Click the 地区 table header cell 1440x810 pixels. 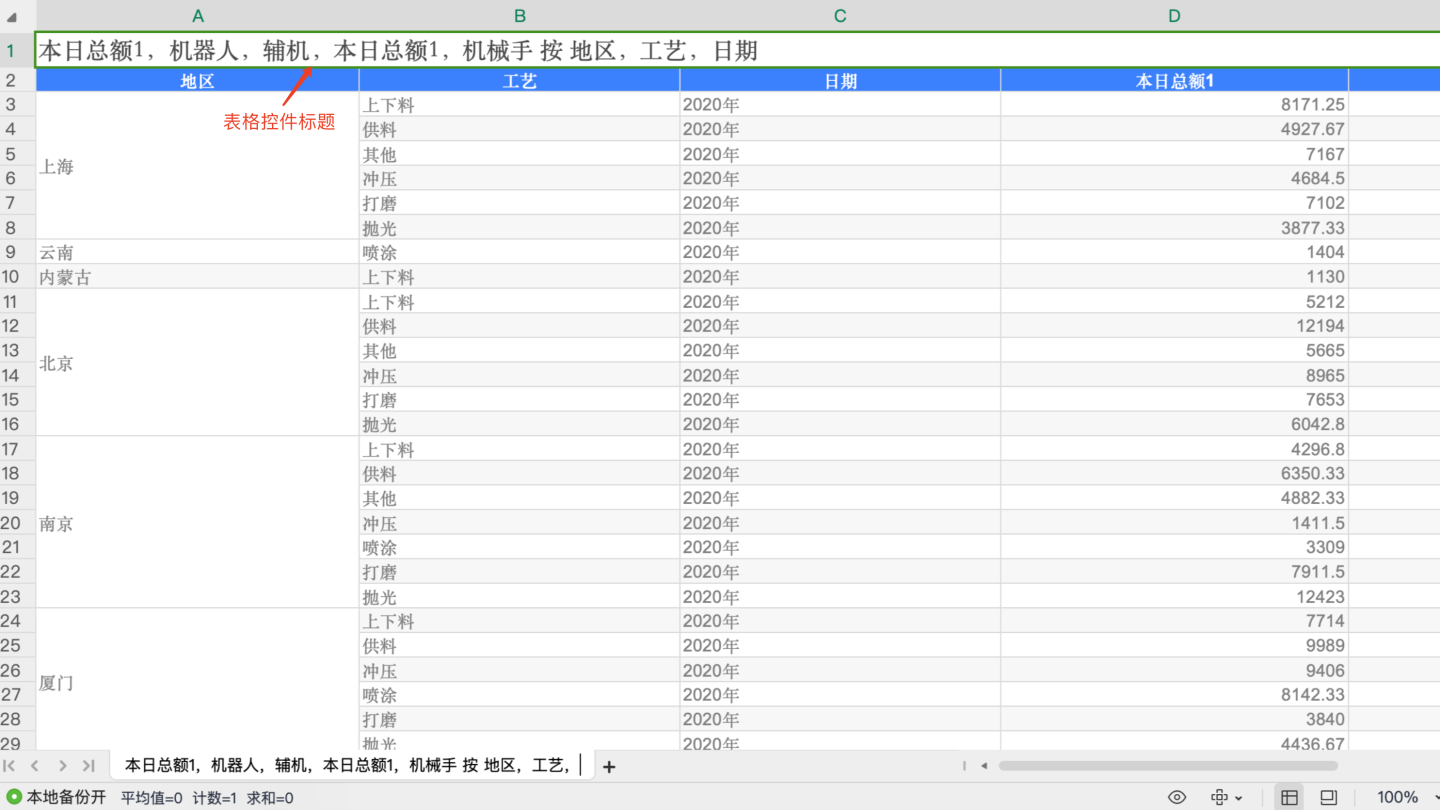197,81
